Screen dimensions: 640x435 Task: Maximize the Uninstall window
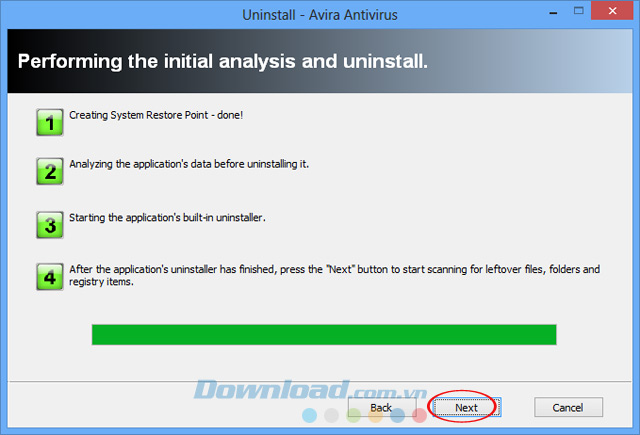(x=578, y=11)
